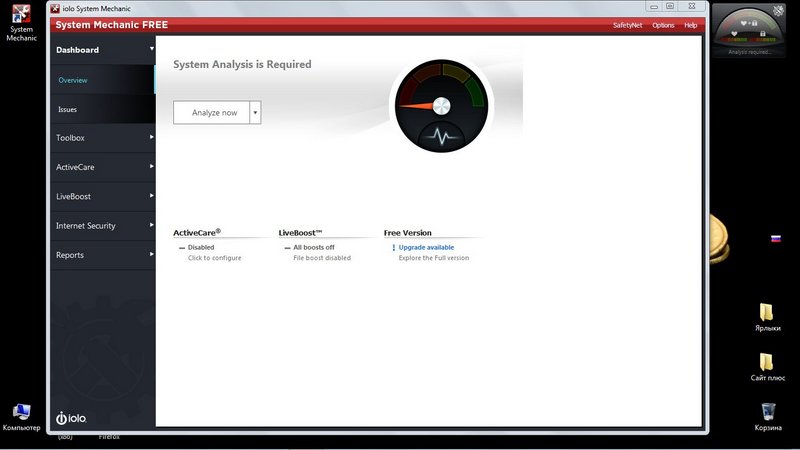This screenshot has width=800, height=450.
Task: Click the LiveBoost heading in overview
Action: [x=301, y=233]
